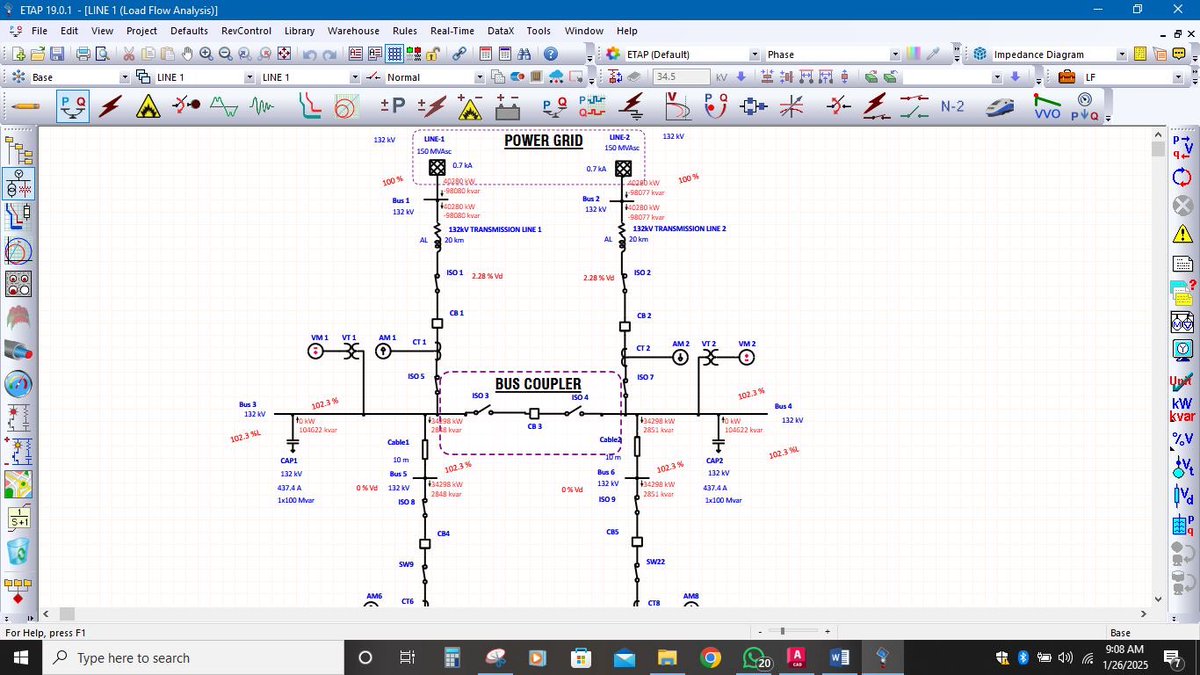Screen dimensions: 1200x675
Task: Open the Load Flow Display Options icon
Action: pyautogui.click(x=1182, y=350)
